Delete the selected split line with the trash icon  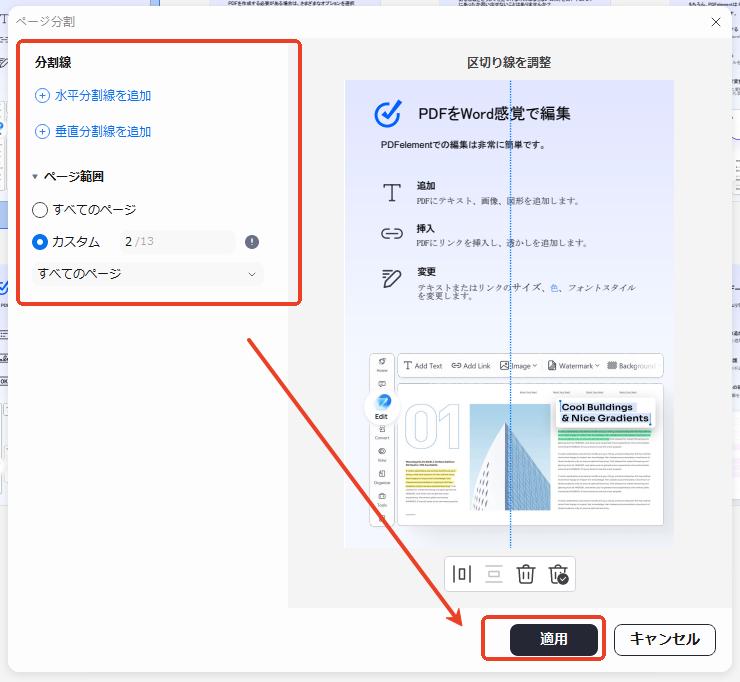(525, 574)
